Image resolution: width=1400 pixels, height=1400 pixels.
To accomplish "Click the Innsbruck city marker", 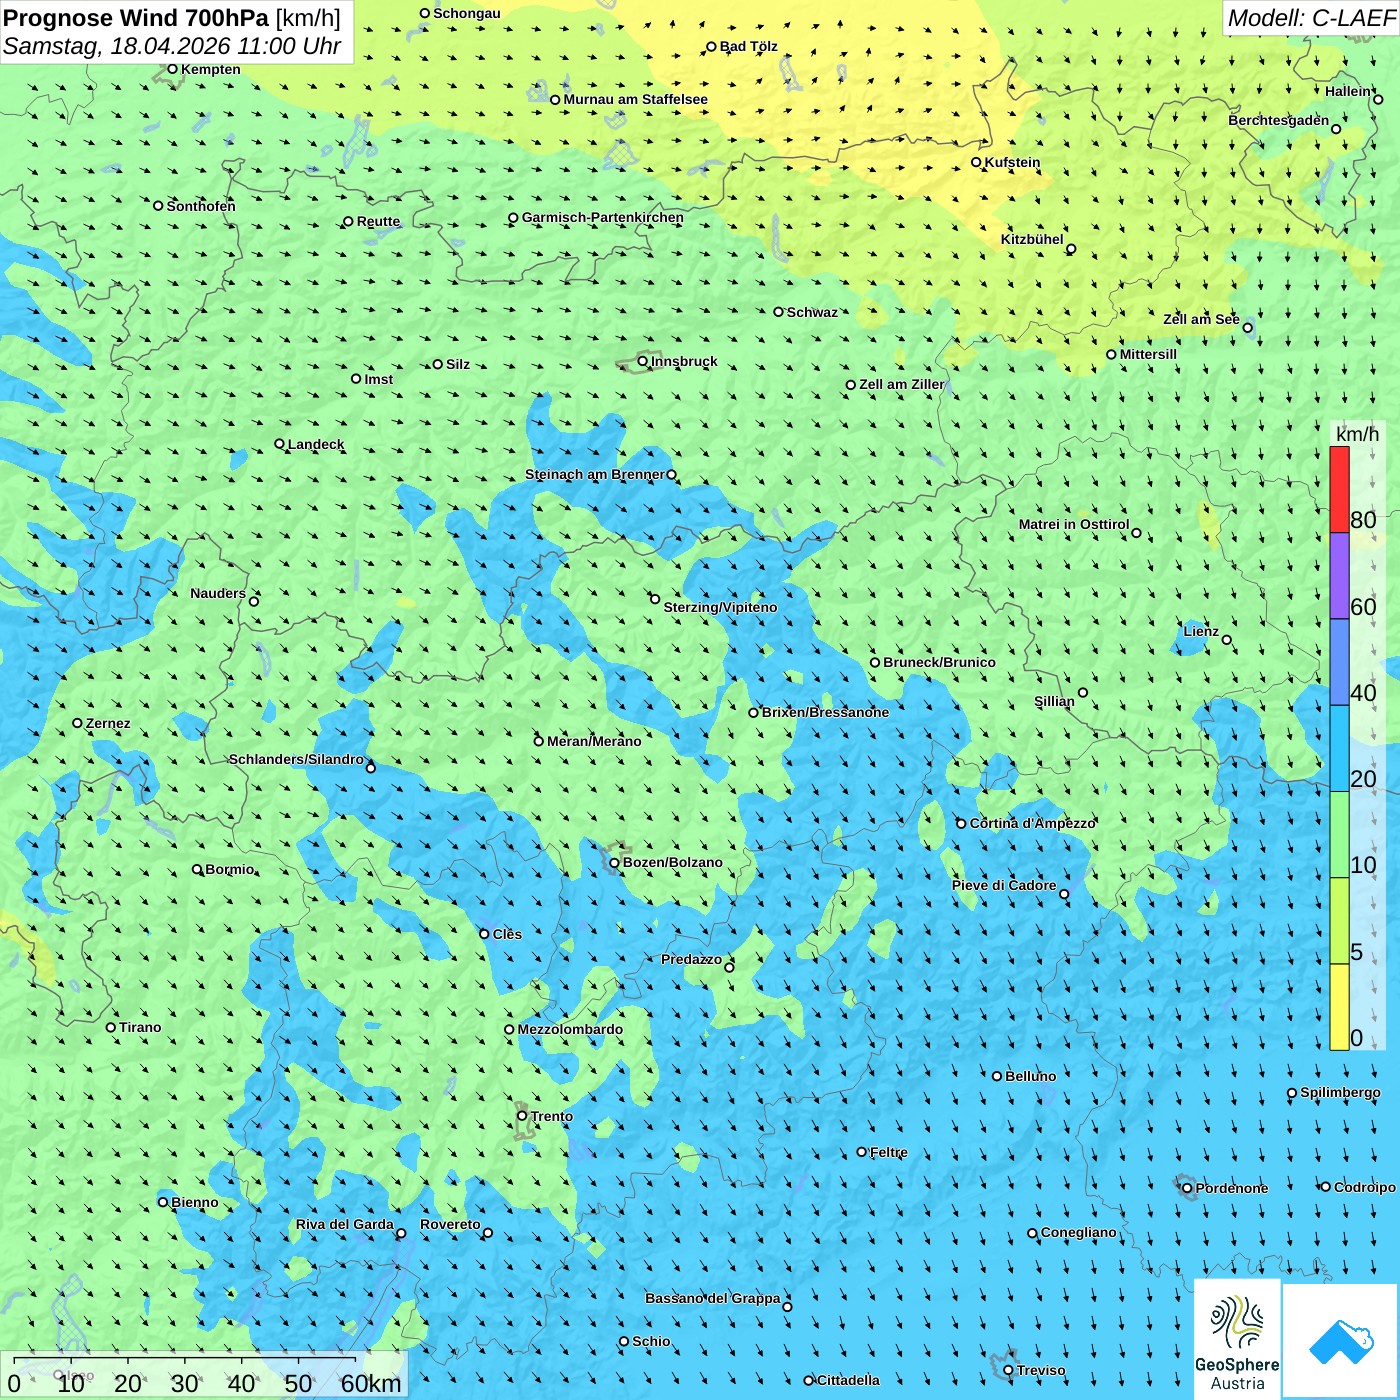I will pos(643,361).
